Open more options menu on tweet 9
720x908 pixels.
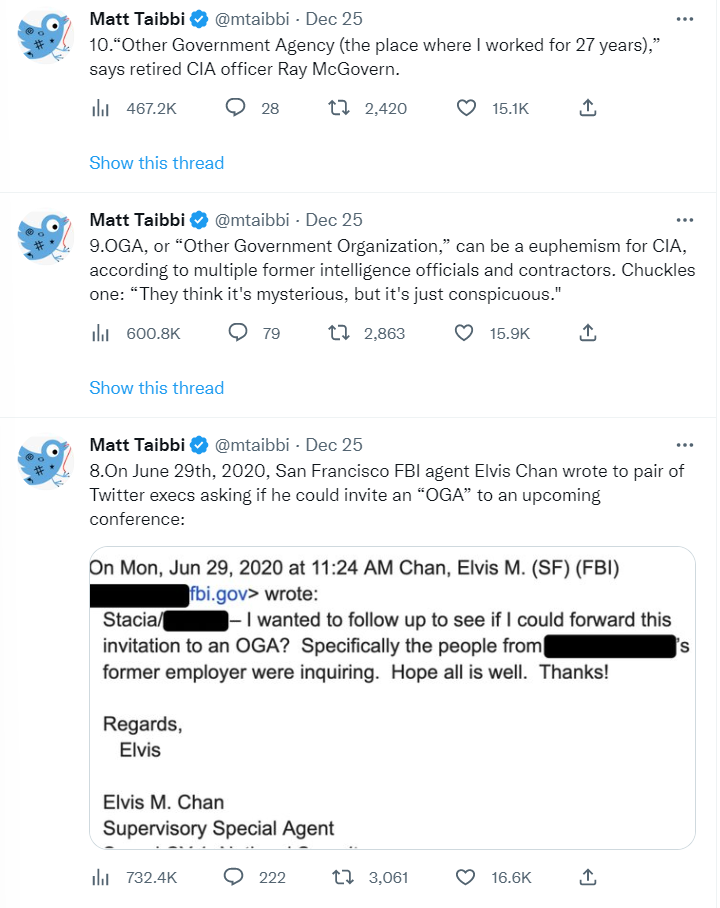click(x=684, y=220)
